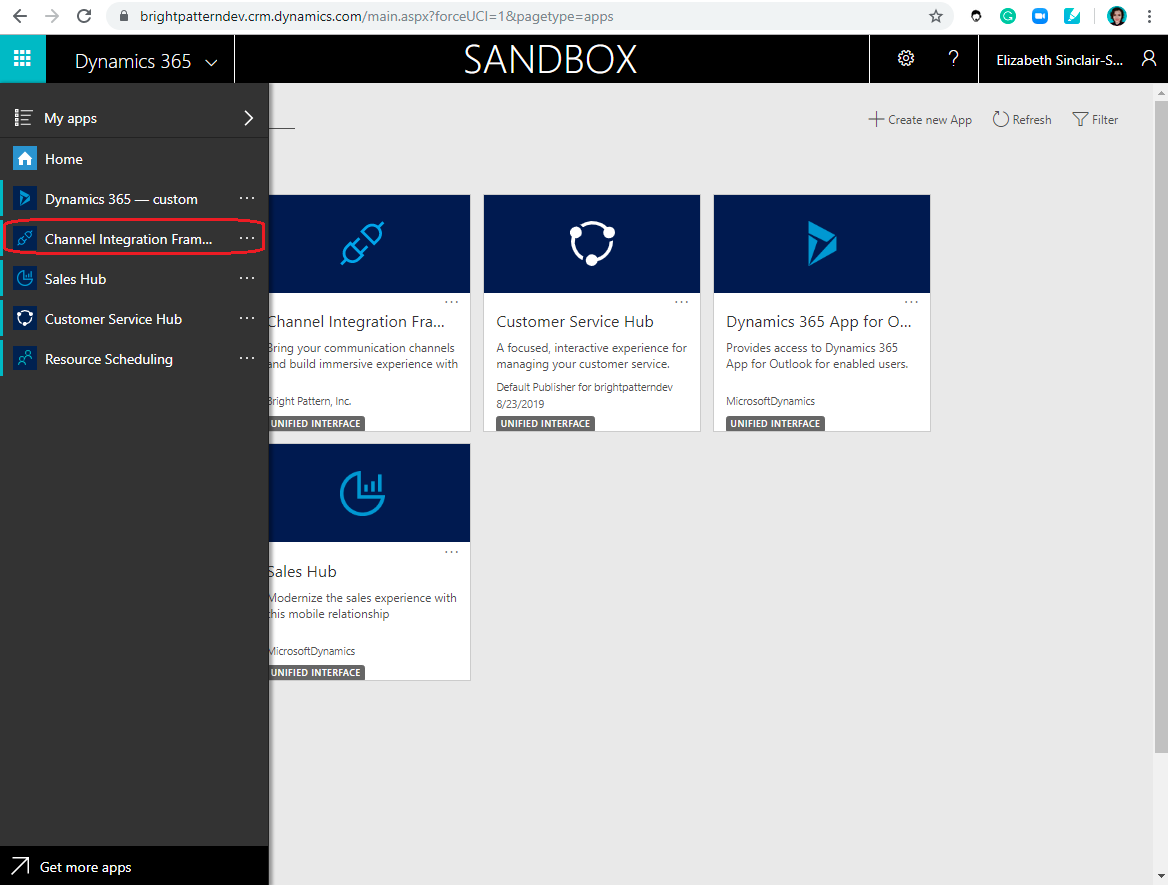Screen dimensions: 1168x885
Task: Click the browser profile avatar
Action: pyautogui.click(x=1117, y=16)
